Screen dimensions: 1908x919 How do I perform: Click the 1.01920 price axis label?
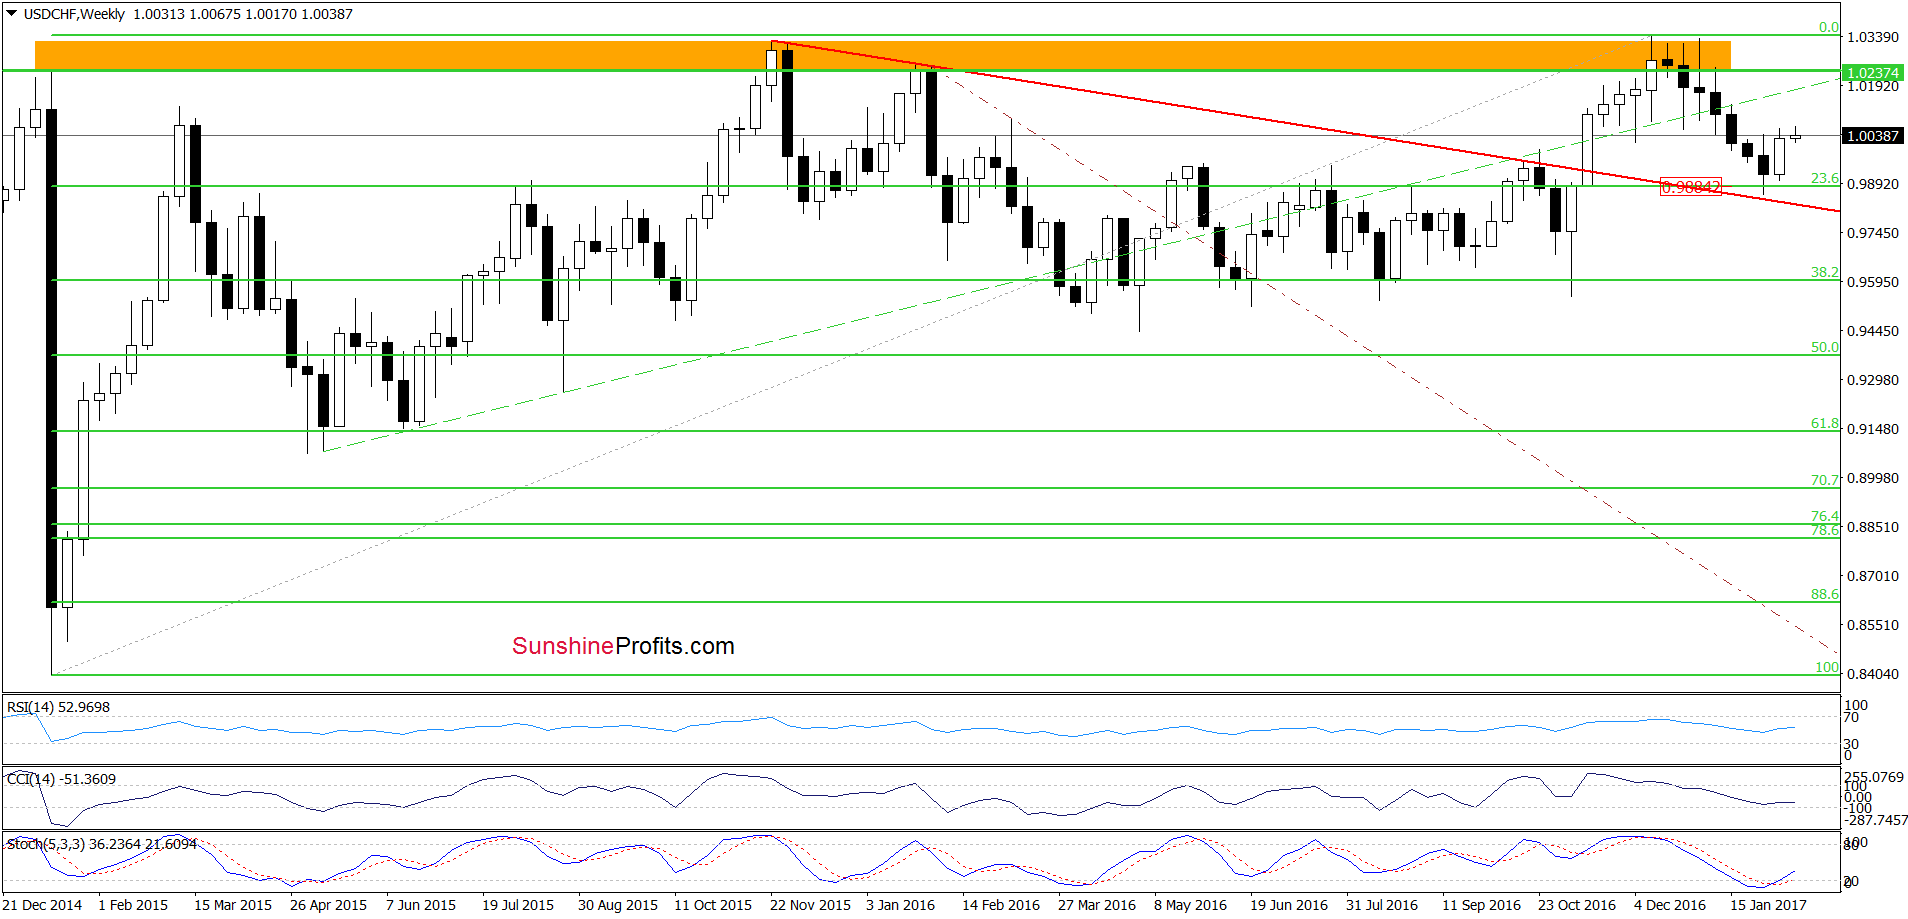tap(1872, 86)
